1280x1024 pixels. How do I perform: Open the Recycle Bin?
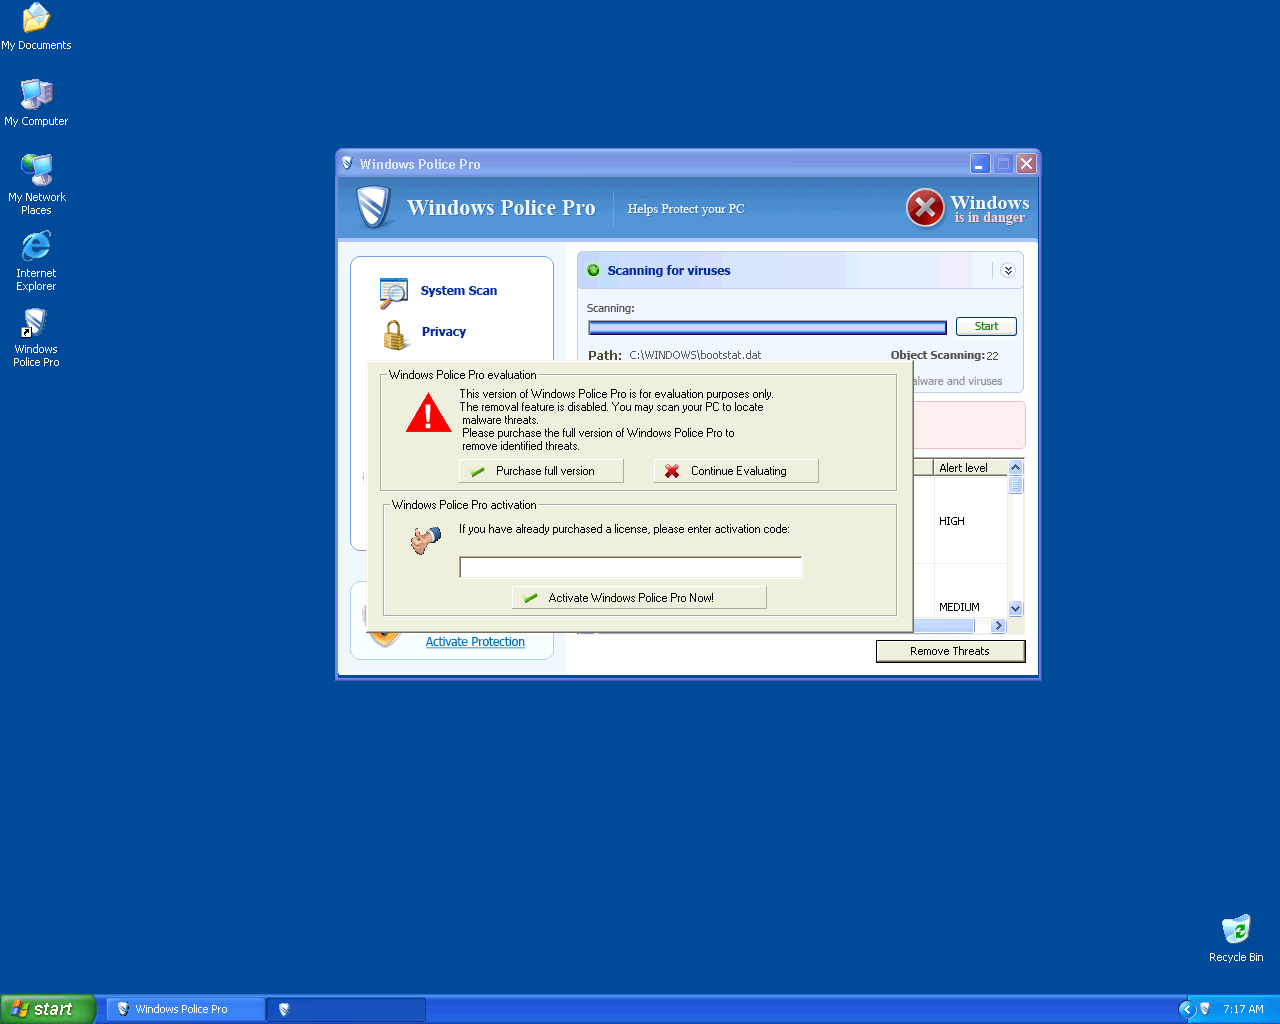[1236, 930]
